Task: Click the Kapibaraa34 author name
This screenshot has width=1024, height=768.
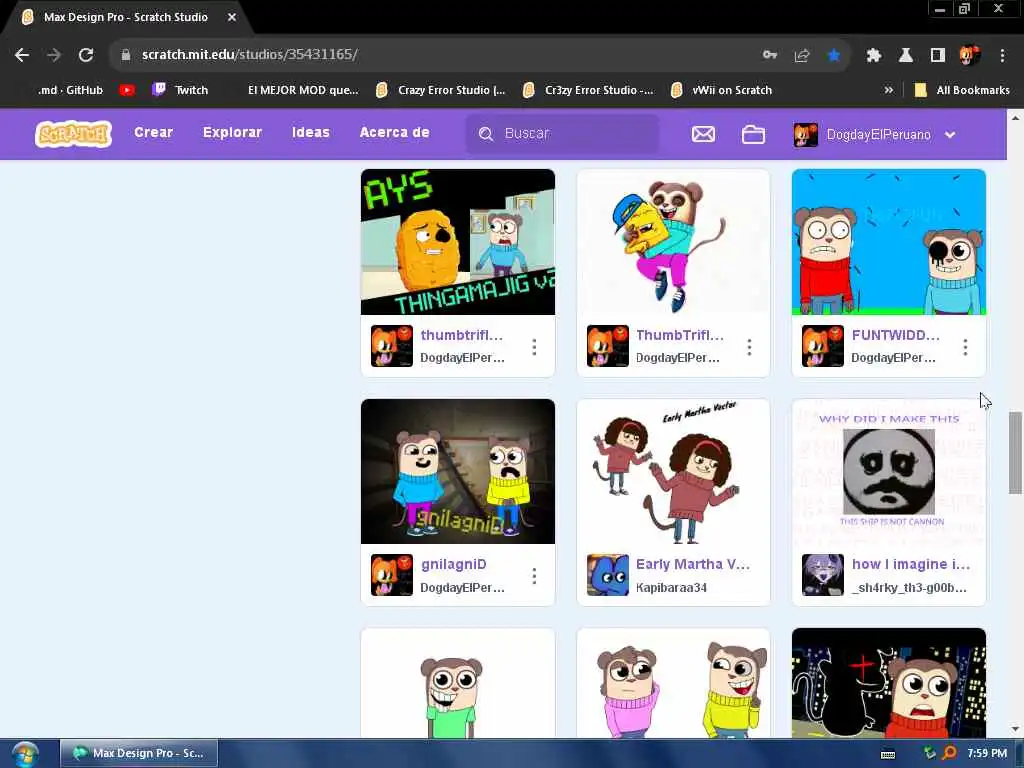Action: (671, 588)
